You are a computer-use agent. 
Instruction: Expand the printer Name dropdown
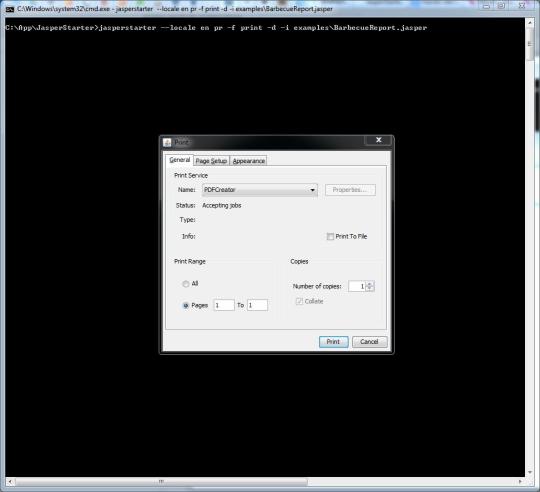[x=260, y=190]
